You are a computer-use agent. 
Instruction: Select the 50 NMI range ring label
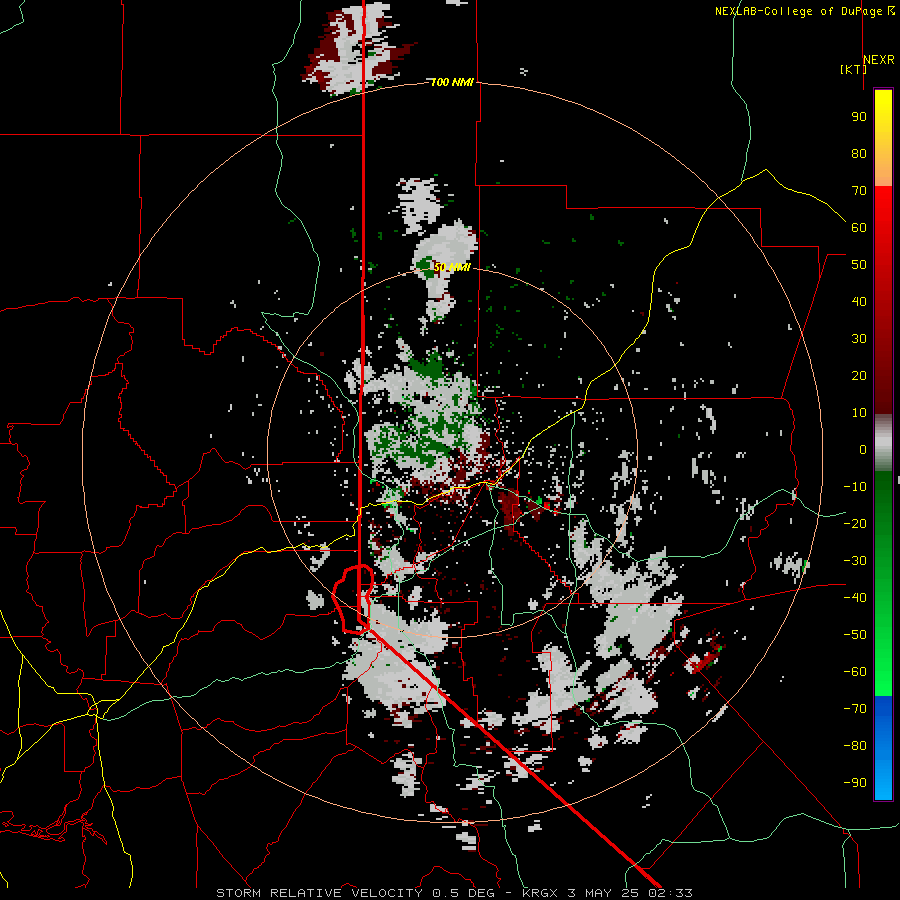[x=452, y=267]
